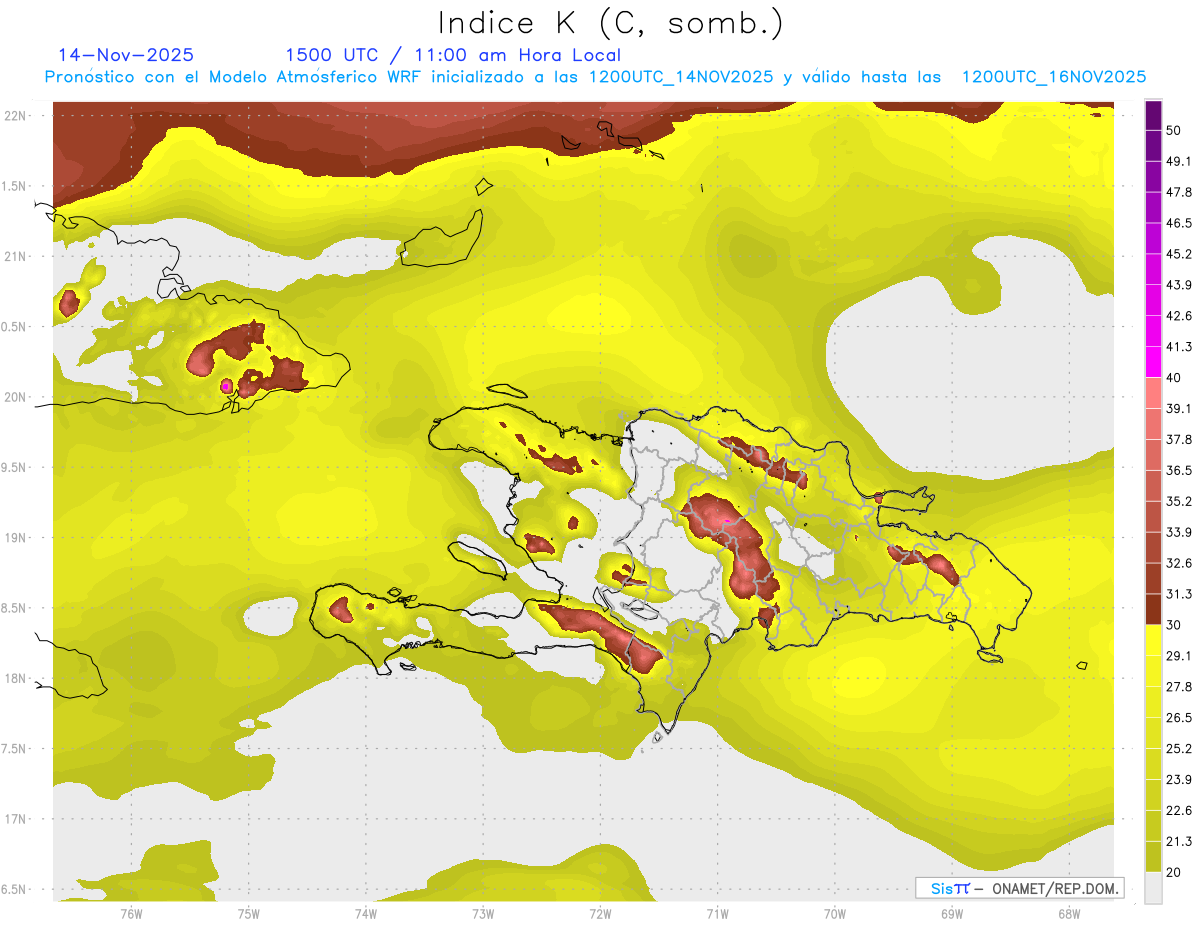This screenshot has width=1200, height=927.
Task: Click the colorbar value "30"
Action: pyautogui.click(x=1174, y=625)
